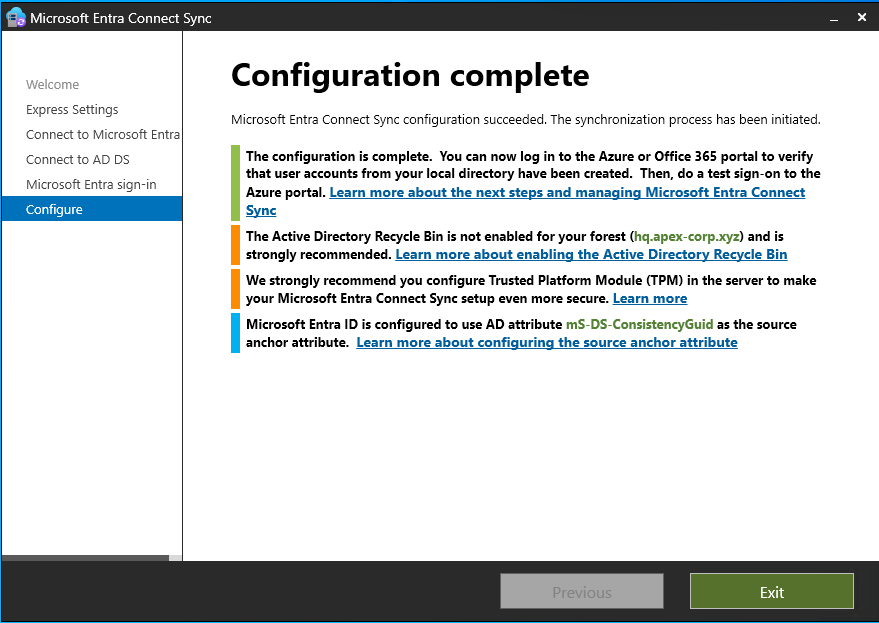This screenshot has height=623, width=879.
Task: Select the Connect to AD DS step
Action: 77,159
